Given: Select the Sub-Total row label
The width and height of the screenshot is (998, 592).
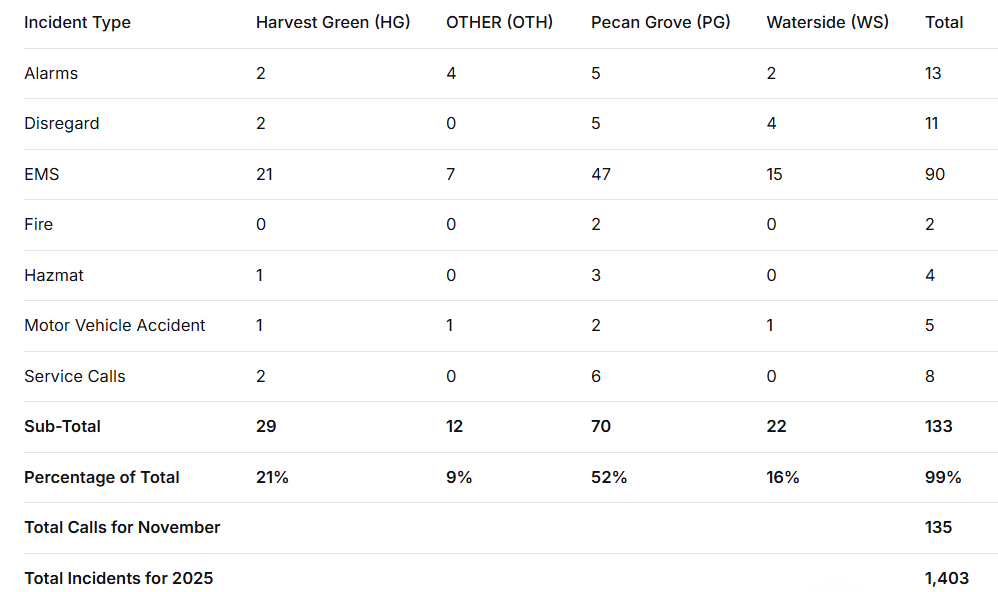Looking at the screenshot, I should 62,426.
